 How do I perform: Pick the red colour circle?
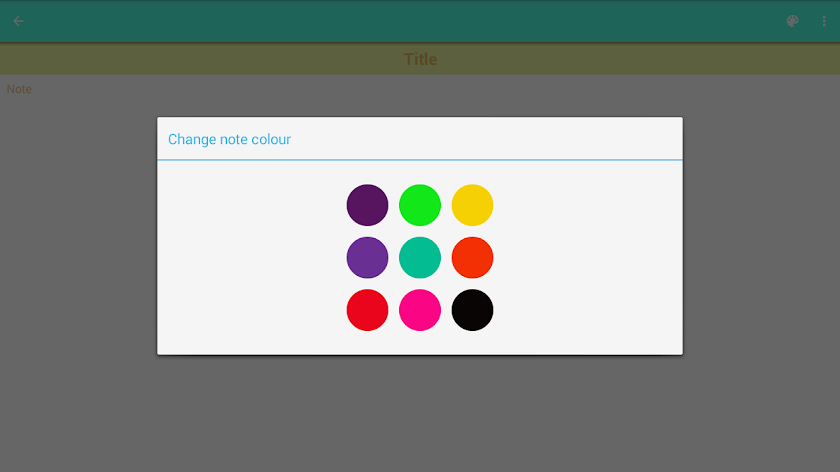(368, 310)
